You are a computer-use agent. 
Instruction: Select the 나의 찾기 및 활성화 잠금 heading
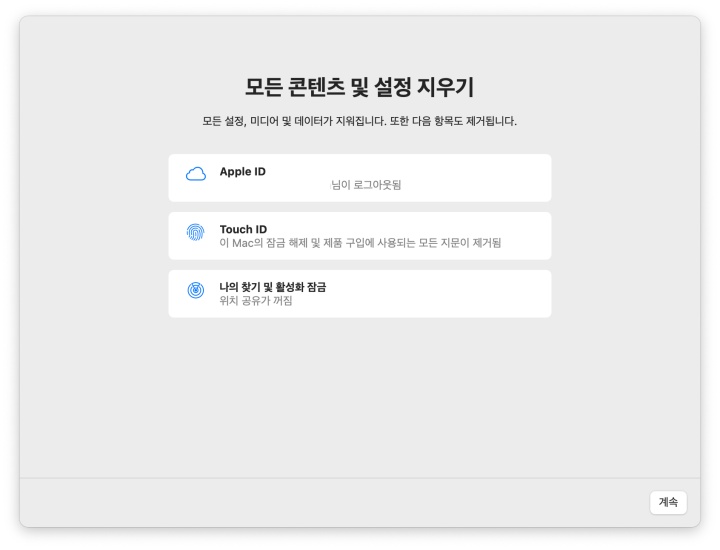coord(273,287)
